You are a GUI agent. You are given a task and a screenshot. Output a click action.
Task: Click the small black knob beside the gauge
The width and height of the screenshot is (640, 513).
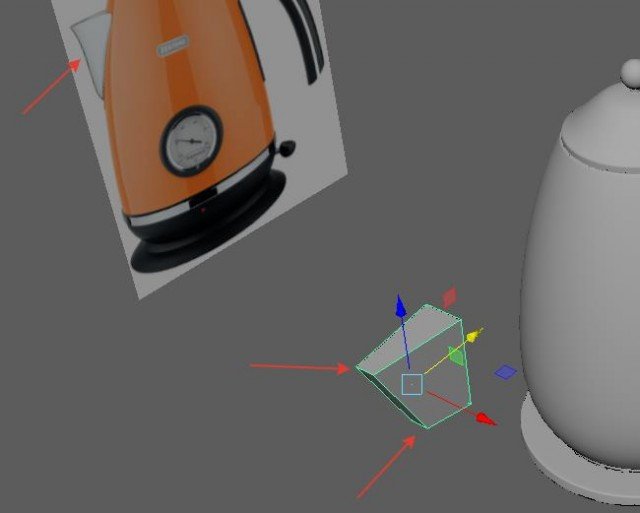[287, 148]
